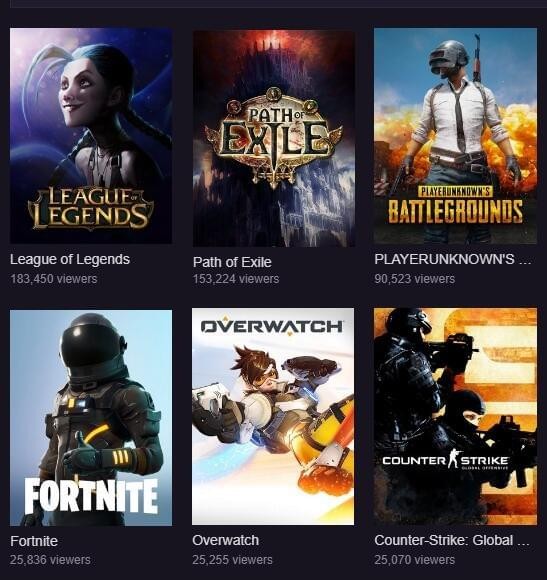Image resolution: width=547 pixels, height=580 pixels.
Task: Open the Path of Exile cover art
Action: tap(274, 138)
